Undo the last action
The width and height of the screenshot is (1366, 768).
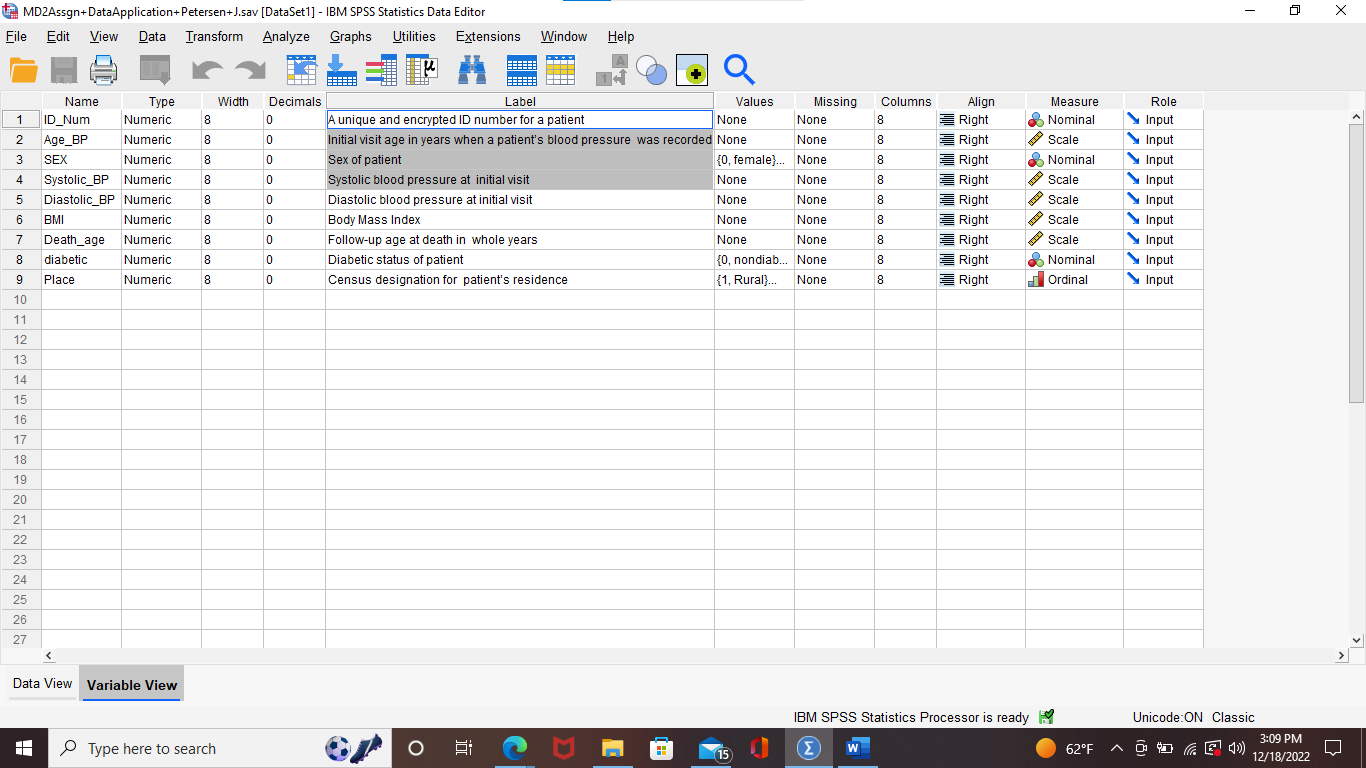[209, 70]
